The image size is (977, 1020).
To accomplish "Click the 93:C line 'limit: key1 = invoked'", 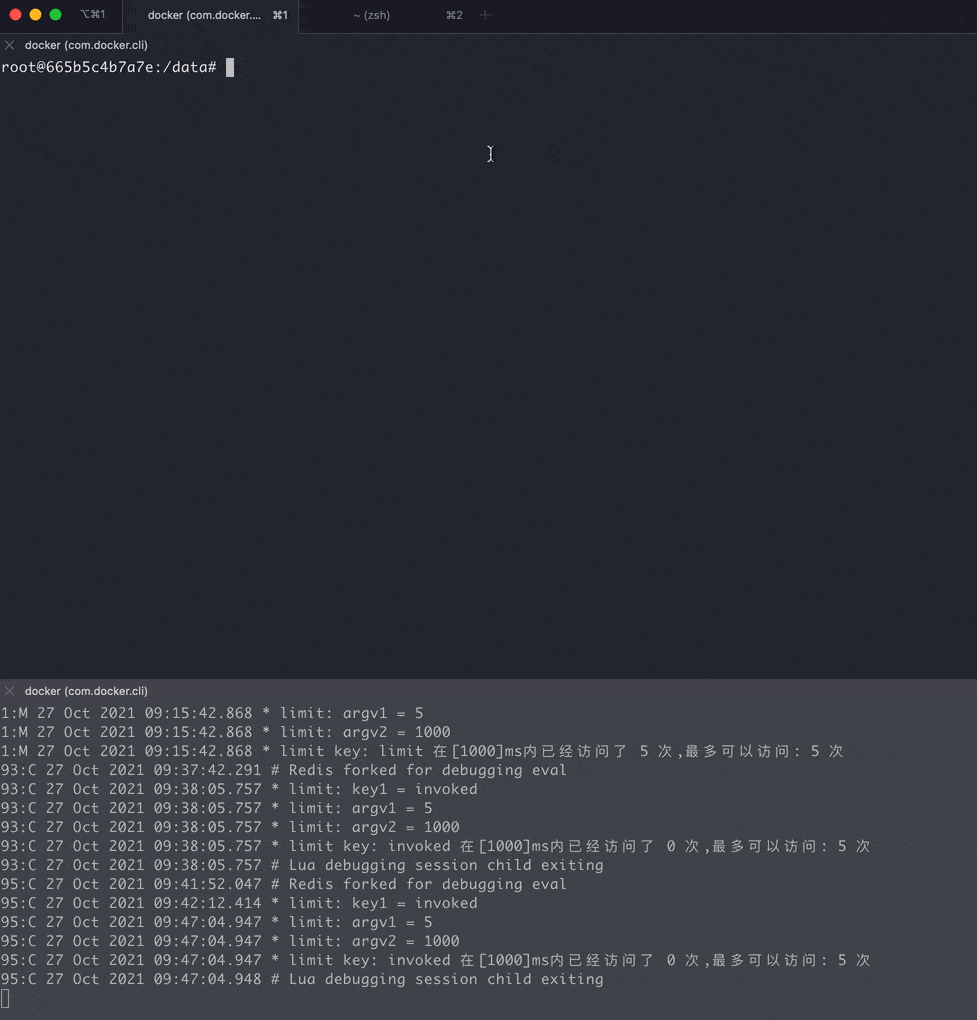I will point(239,789).
